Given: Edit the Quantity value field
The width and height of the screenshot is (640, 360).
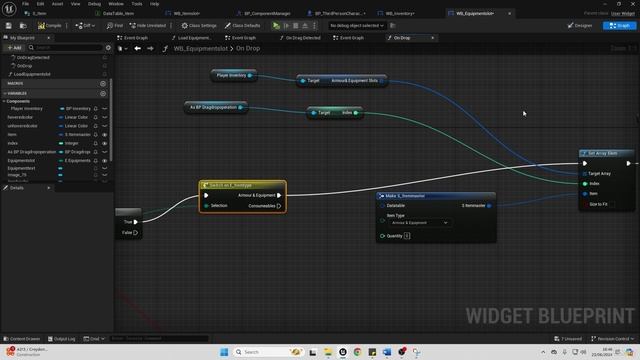Looking at the screenshot, I should point(407,236).
